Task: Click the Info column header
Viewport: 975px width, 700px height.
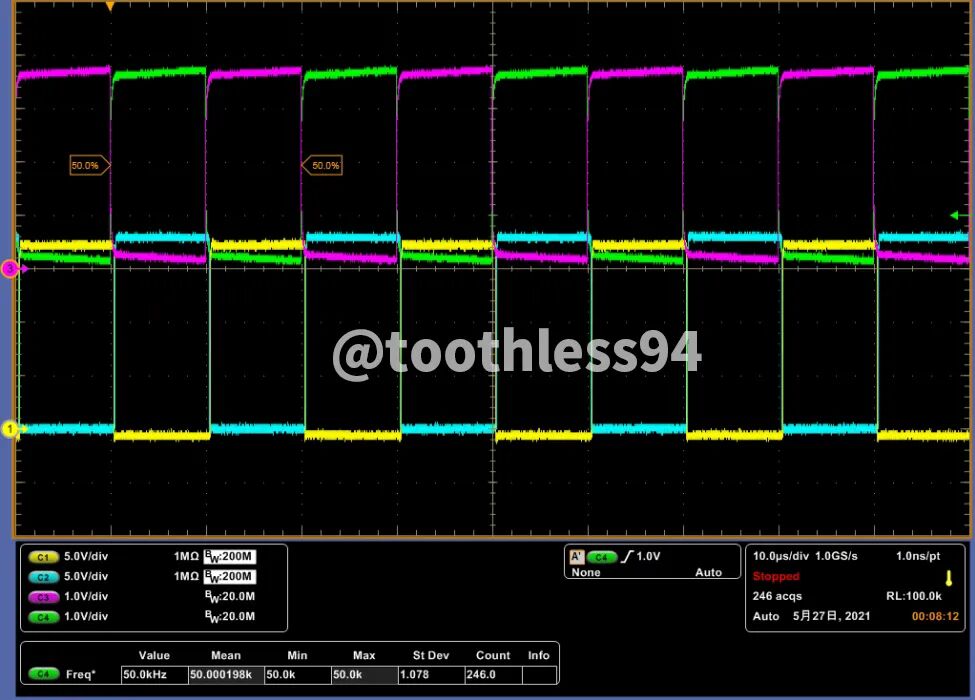Action: [538, 655]
